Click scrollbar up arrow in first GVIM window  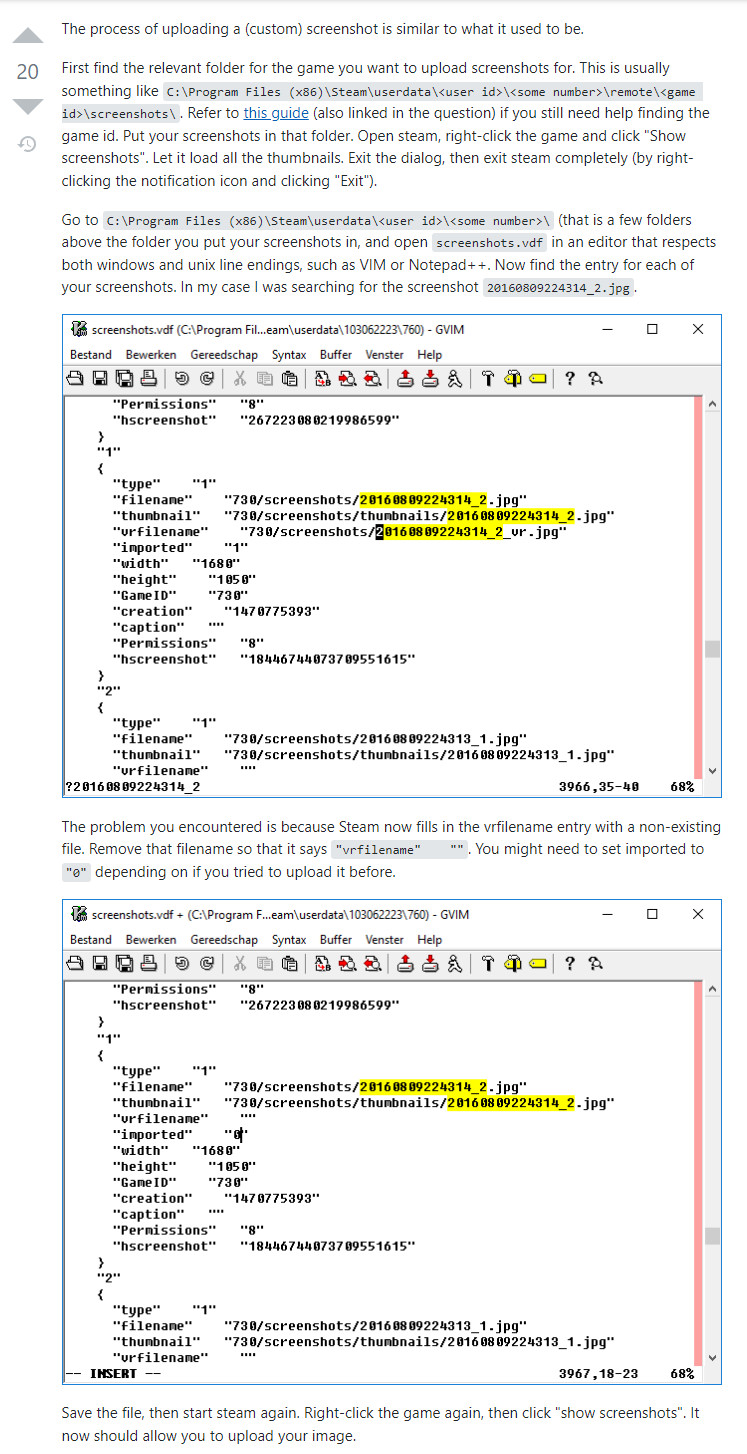[x=712, y=404]
